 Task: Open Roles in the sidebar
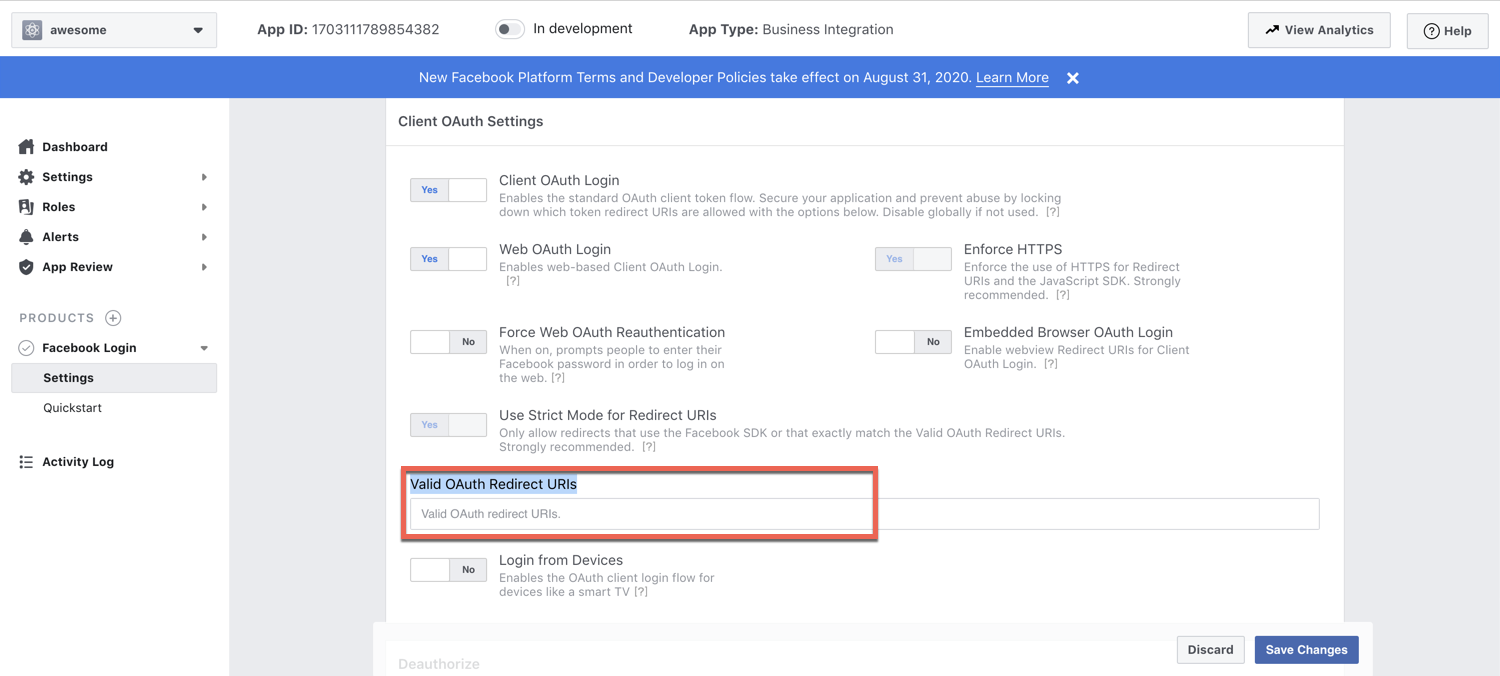pos(58,207)
